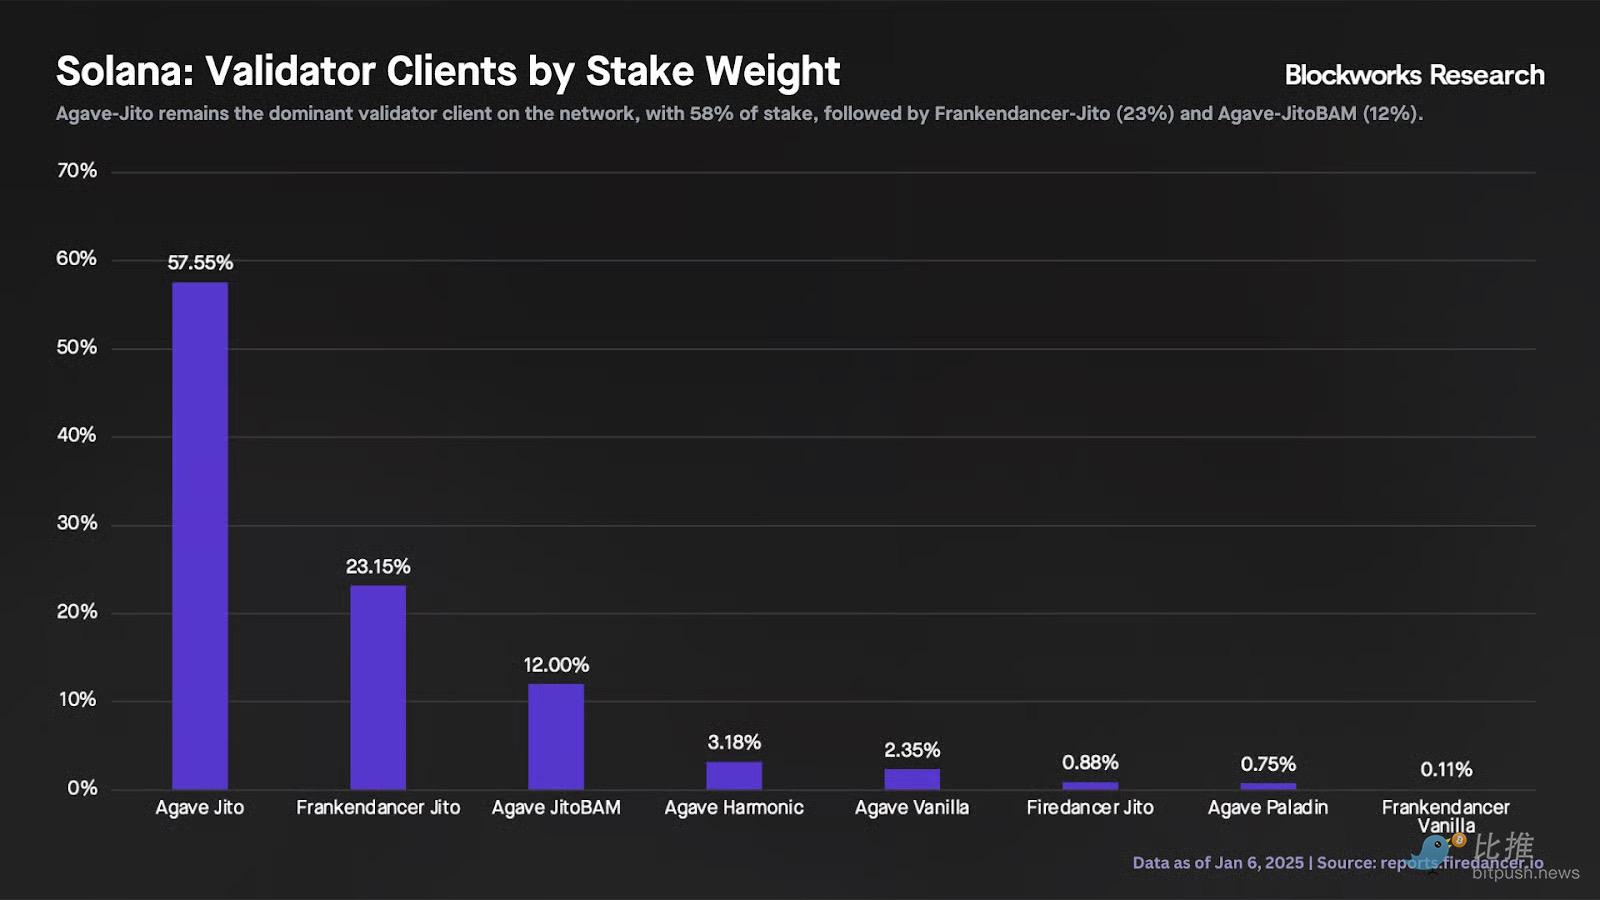
Task: Select the Agave Paladin axis label
Action: pyautogui.click(x=1268, y=807)
